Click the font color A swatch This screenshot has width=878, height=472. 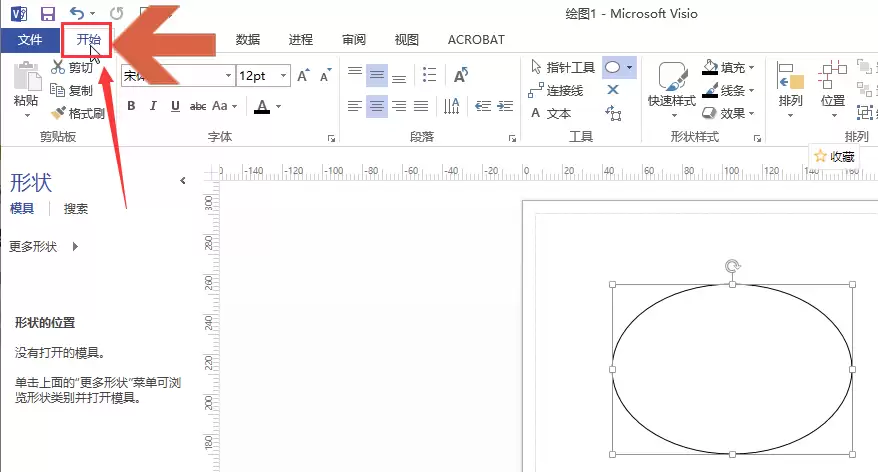tap(261, 106)
